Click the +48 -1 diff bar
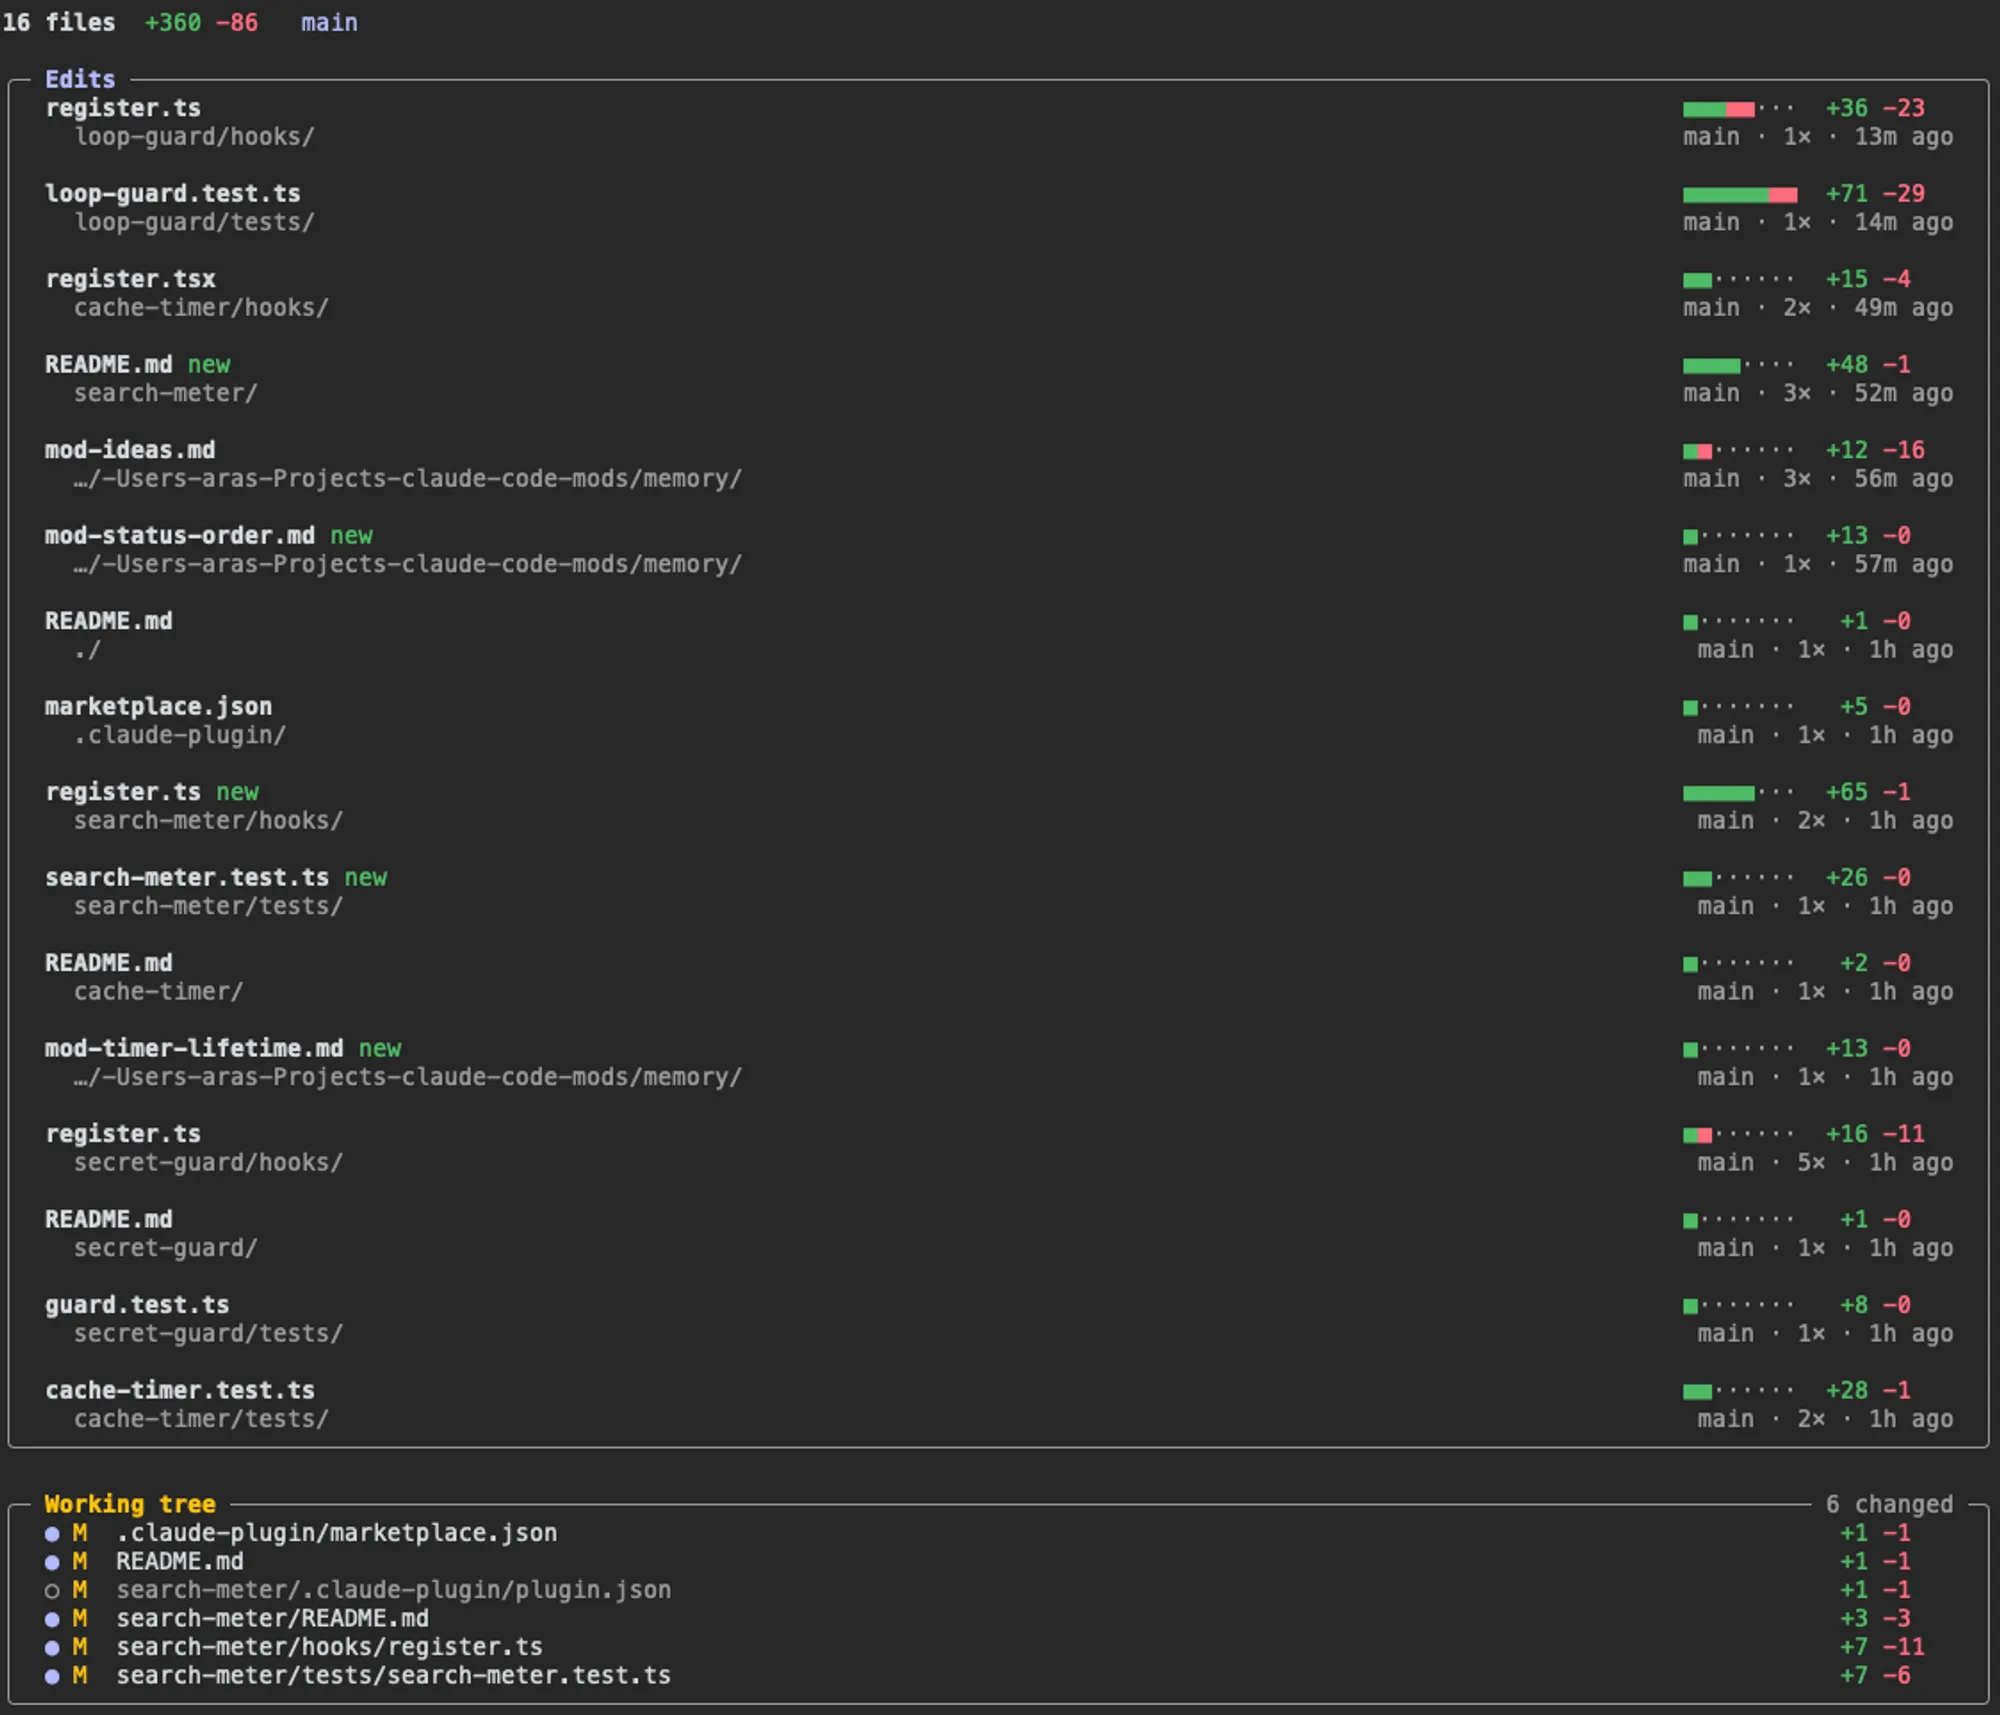The width and height of the screenshot is (2000, 1715). [x=1740, y=365]
